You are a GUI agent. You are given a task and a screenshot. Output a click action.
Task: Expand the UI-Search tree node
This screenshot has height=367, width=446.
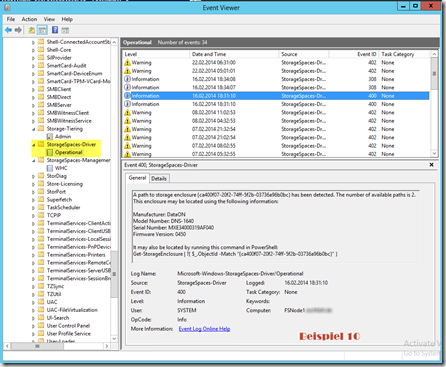tap(33, 318)
